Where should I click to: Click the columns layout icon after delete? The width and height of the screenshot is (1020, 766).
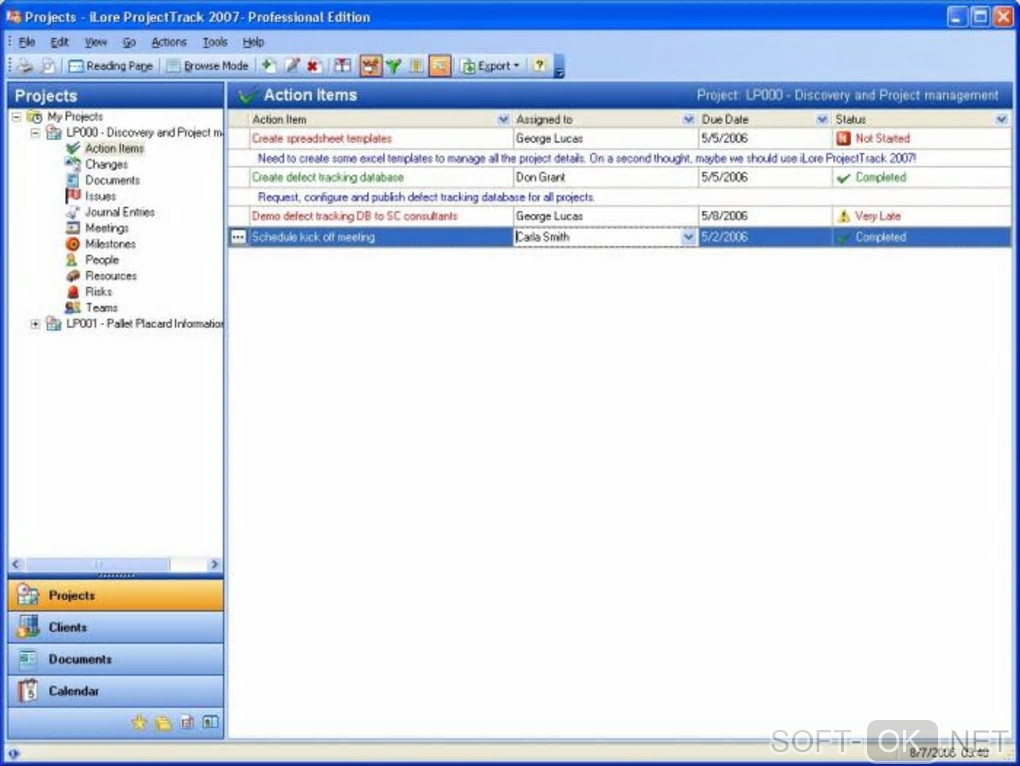tap(343, 66)
